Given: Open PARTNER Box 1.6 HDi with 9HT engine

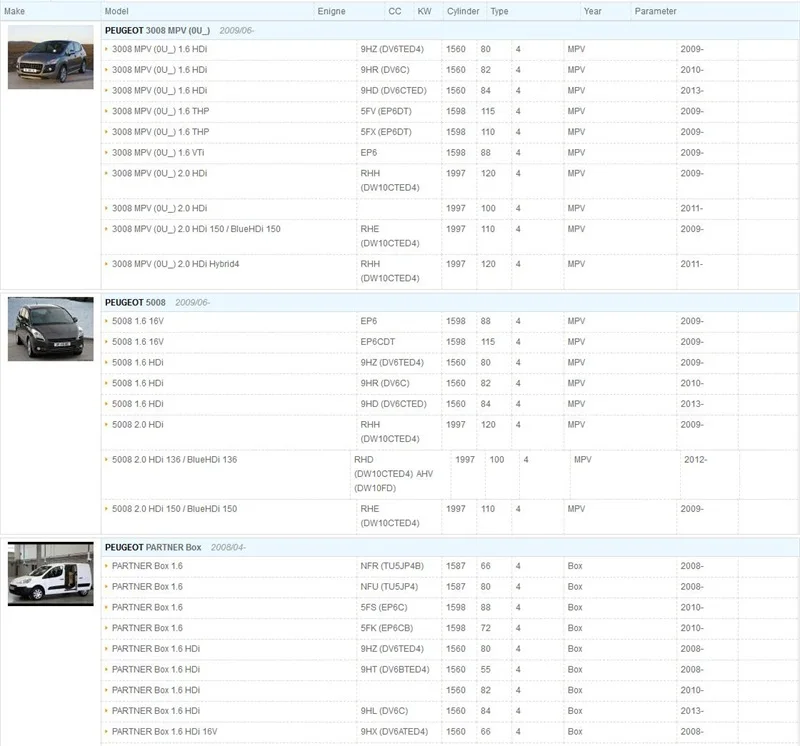Looking at the screenshot, I should (156, 669).
